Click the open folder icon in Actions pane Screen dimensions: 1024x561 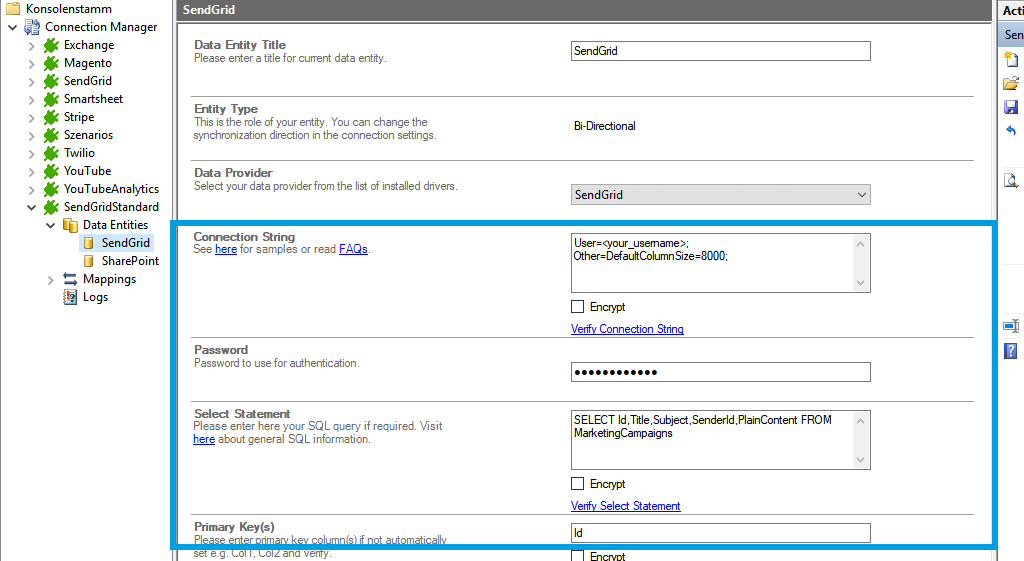click(1011, 84)
